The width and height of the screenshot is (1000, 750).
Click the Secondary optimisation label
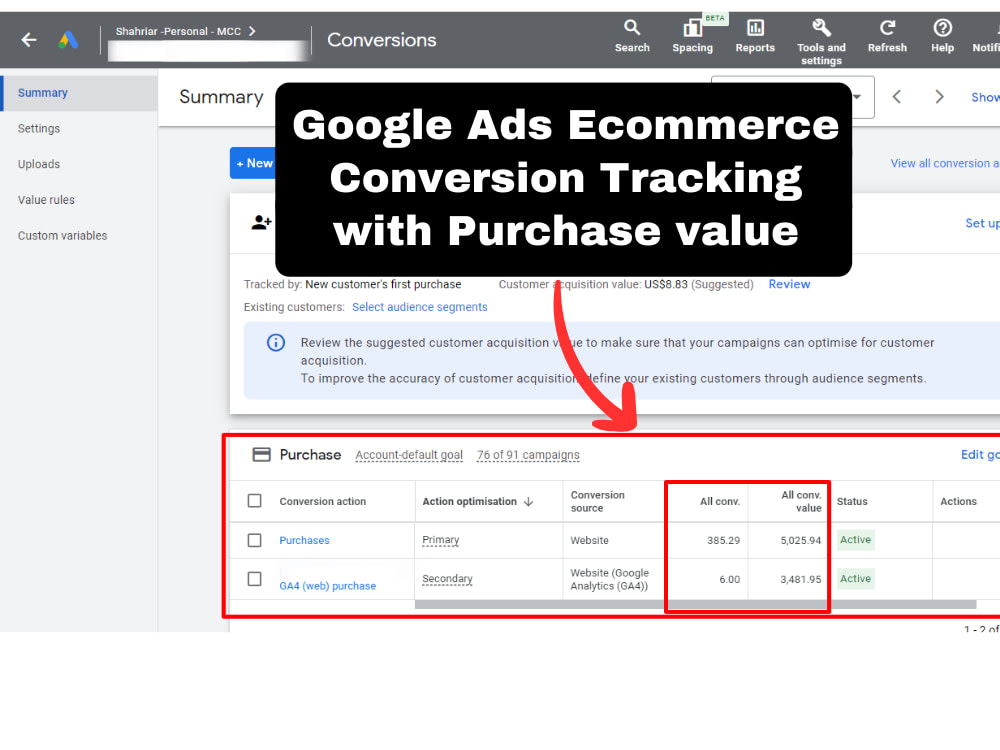tap(447, 579)
